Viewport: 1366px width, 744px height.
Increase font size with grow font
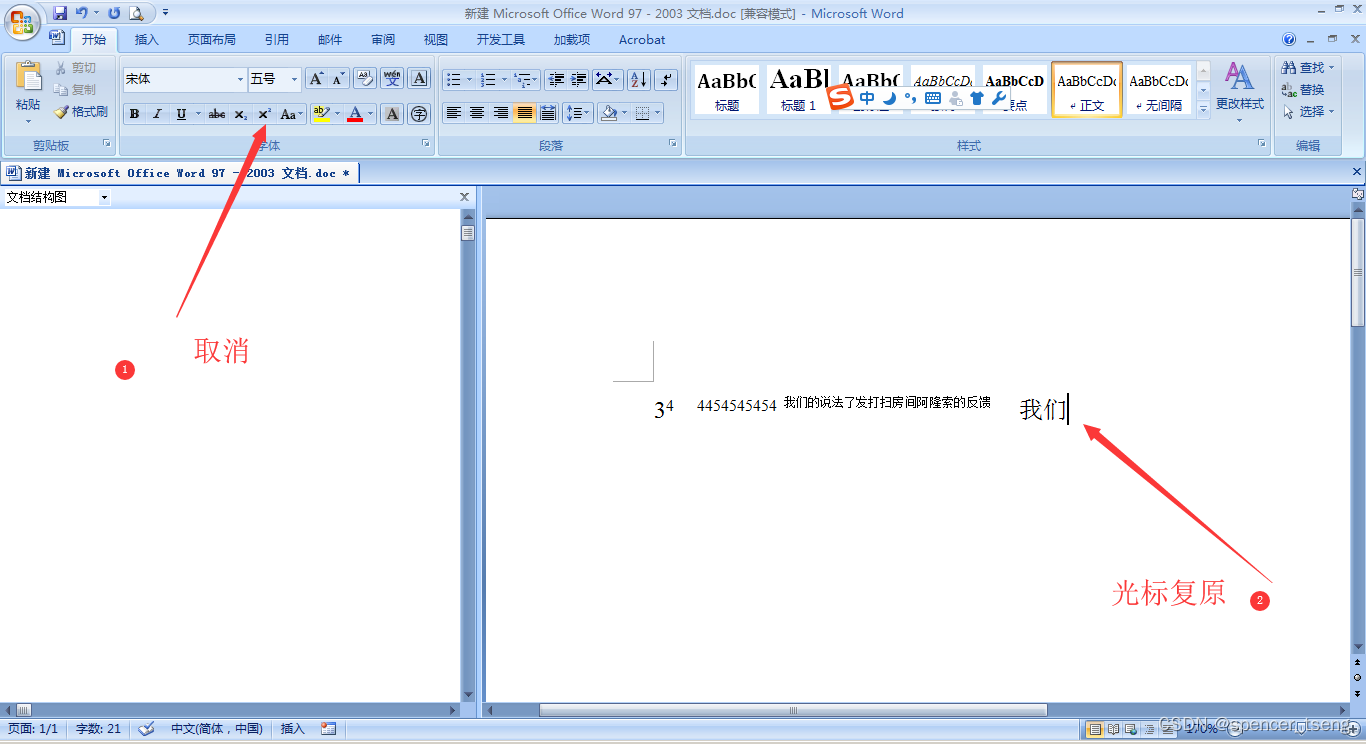[x=316, y=79]
